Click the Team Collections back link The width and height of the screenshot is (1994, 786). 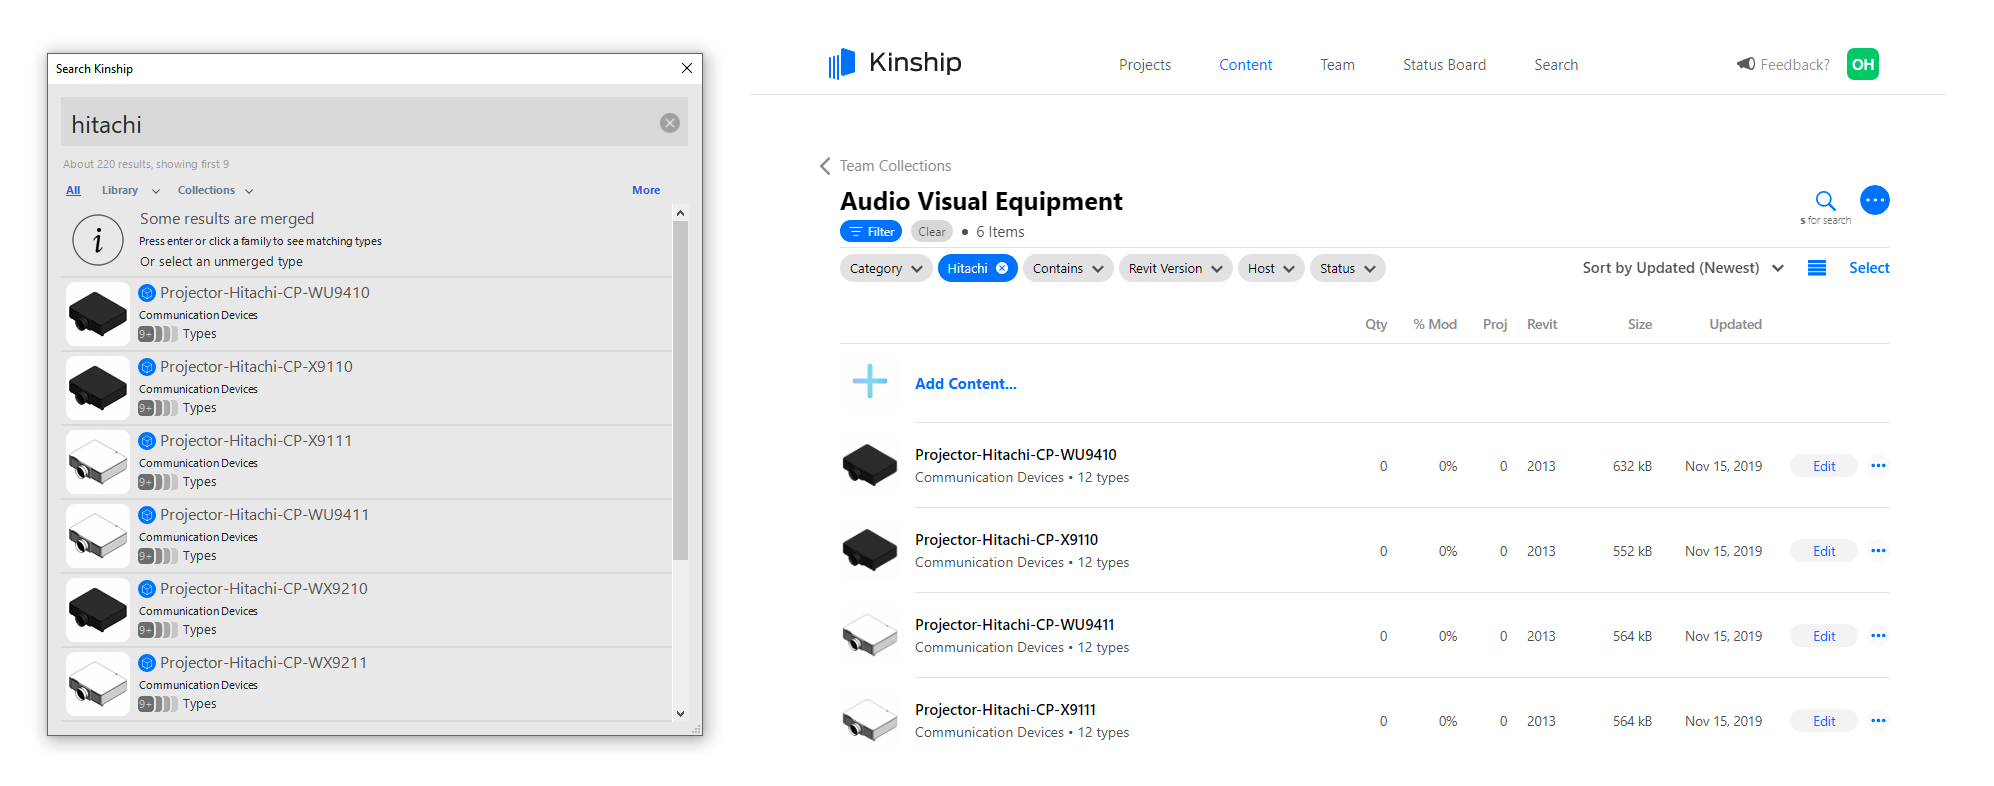(895, 166)
